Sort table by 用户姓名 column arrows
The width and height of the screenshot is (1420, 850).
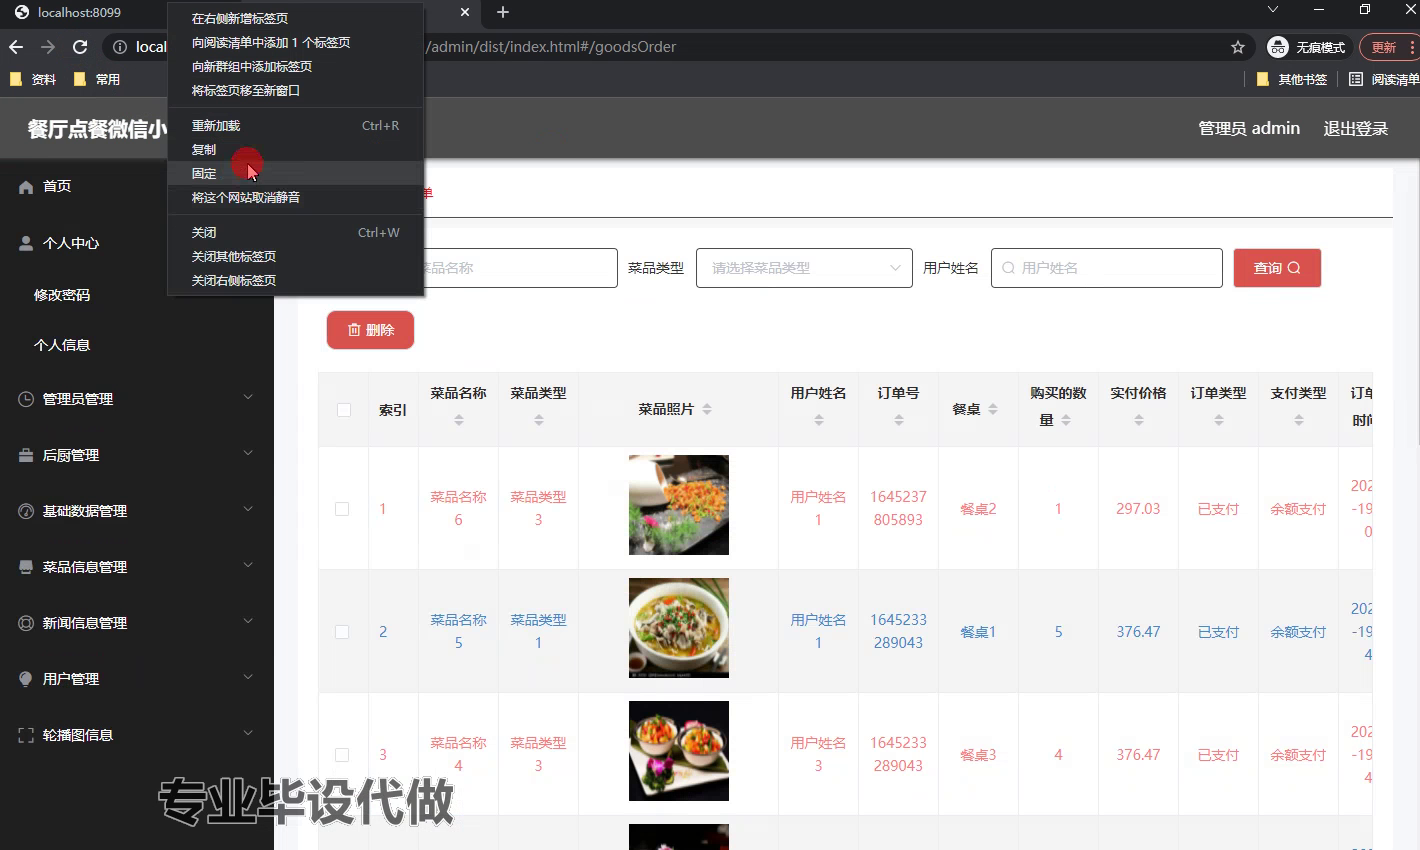(x=819, y=420)
